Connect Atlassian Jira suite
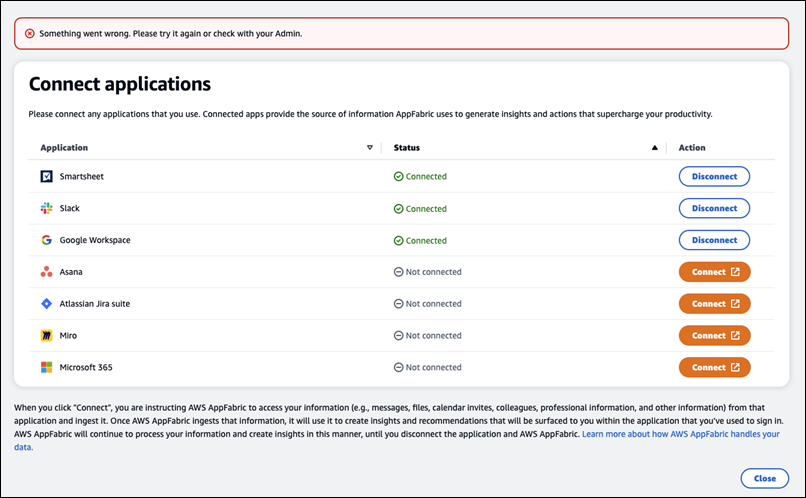This screenshot has width=806, height=498. pyautogui.click(x=714, y=304)
